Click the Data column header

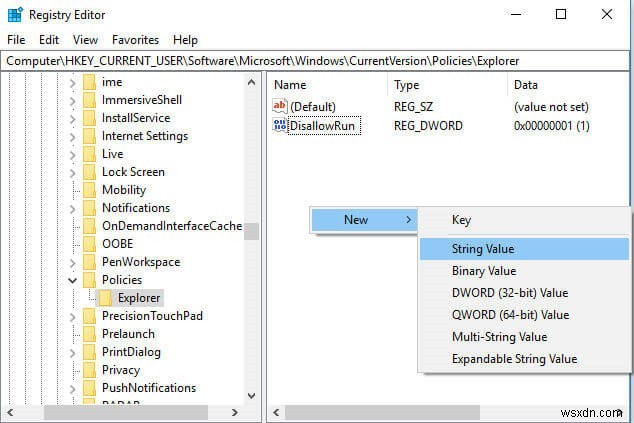point(568,85)
